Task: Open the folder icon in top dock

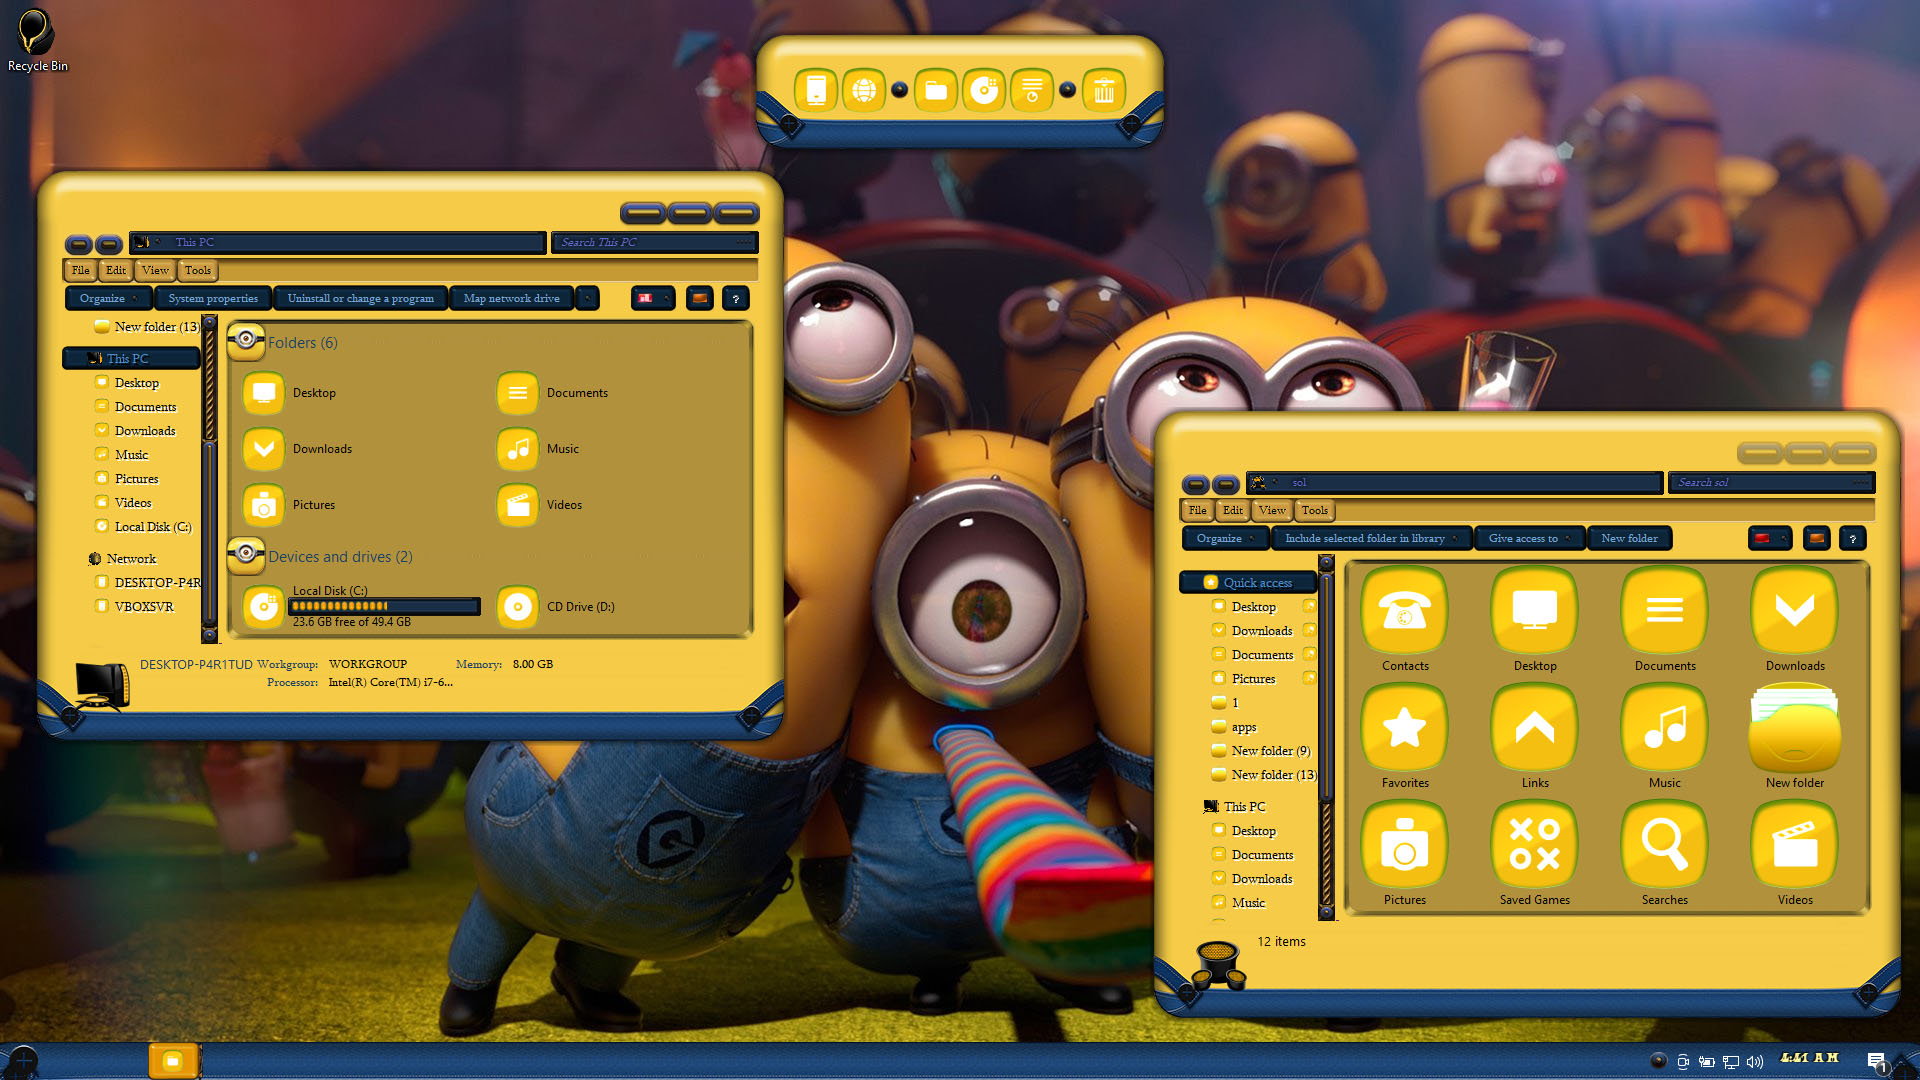Action: (936, 91)
